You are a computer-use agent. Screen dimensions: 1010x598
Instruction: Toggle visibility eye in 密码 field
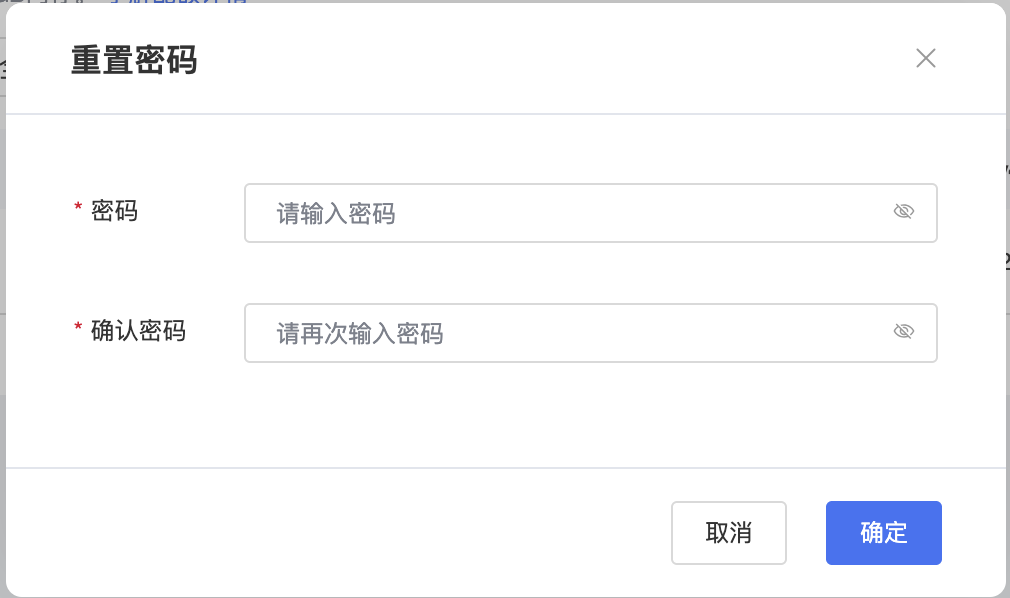tap(904, 212)
